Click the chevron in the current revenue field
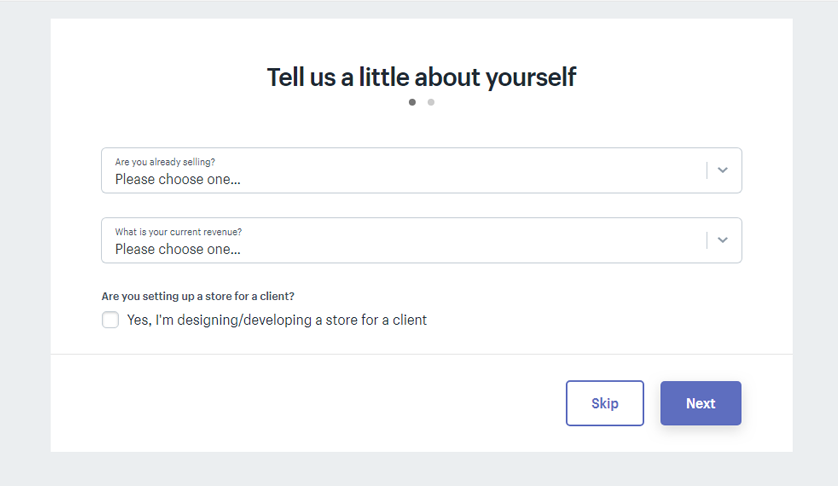The height and width of the screenshot is (486, 838). tap(723, 240)
